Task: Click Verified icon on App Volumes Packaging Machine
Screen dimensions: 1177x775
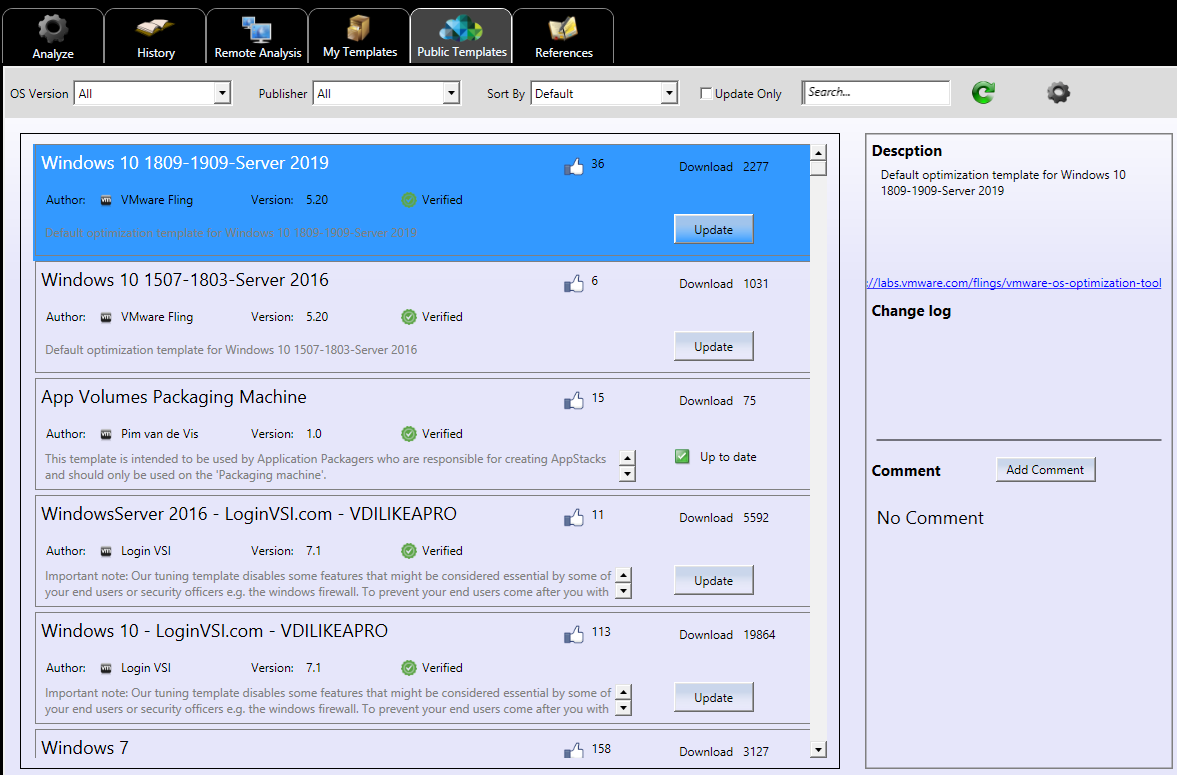Action: [408, 434]
